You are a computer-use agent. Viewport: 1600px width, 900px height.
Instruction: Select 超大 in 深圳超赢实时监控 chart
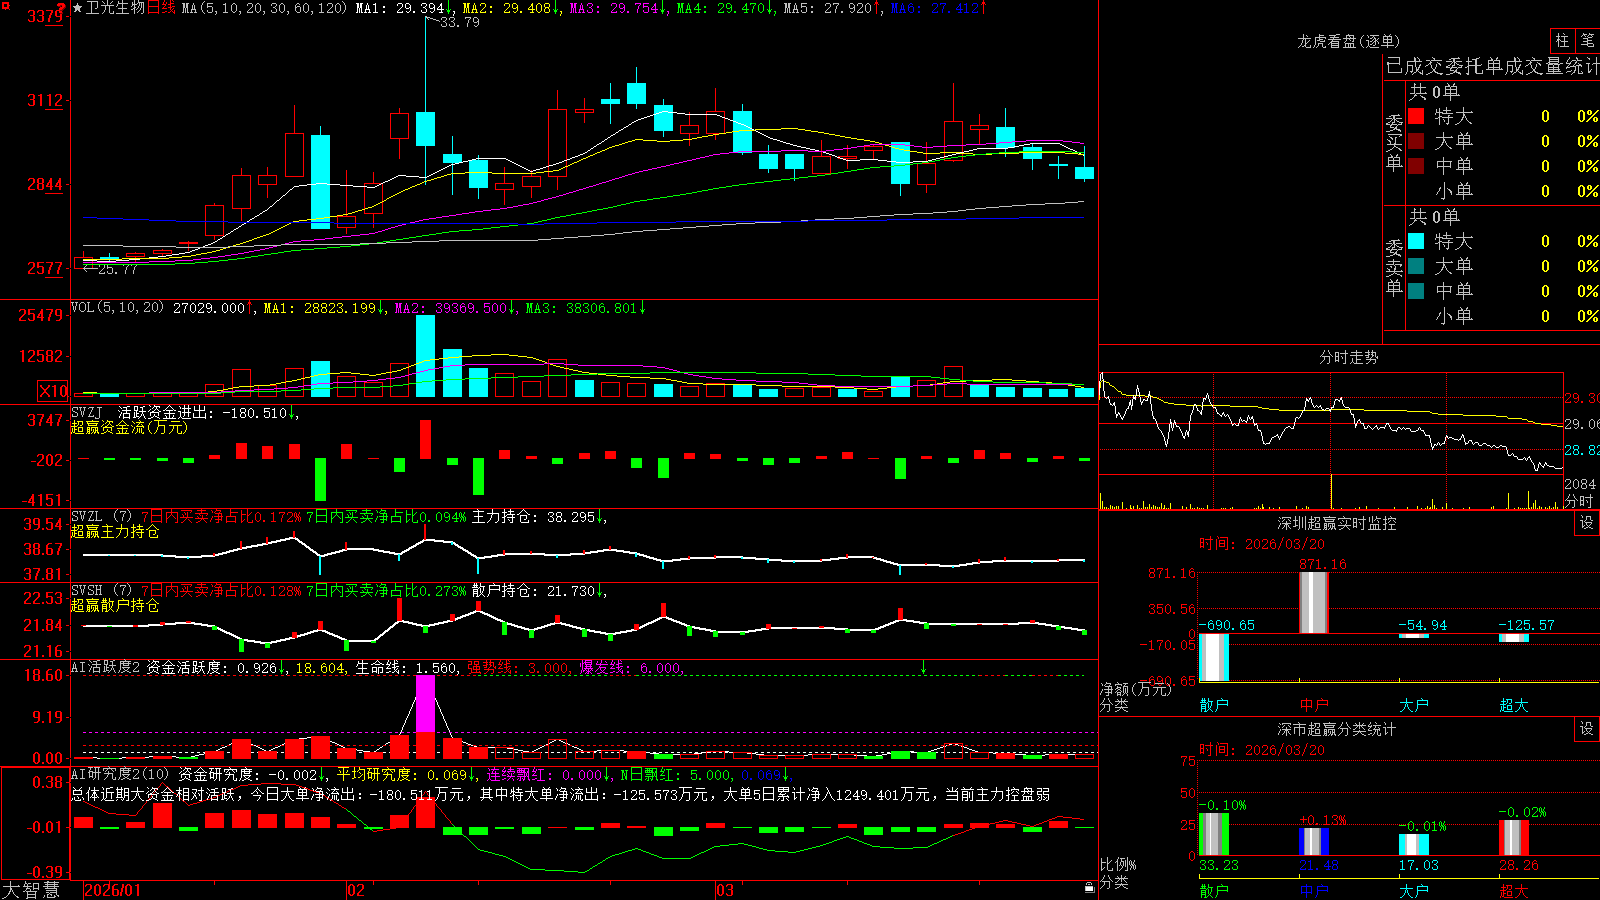(x=1514, y=705)
